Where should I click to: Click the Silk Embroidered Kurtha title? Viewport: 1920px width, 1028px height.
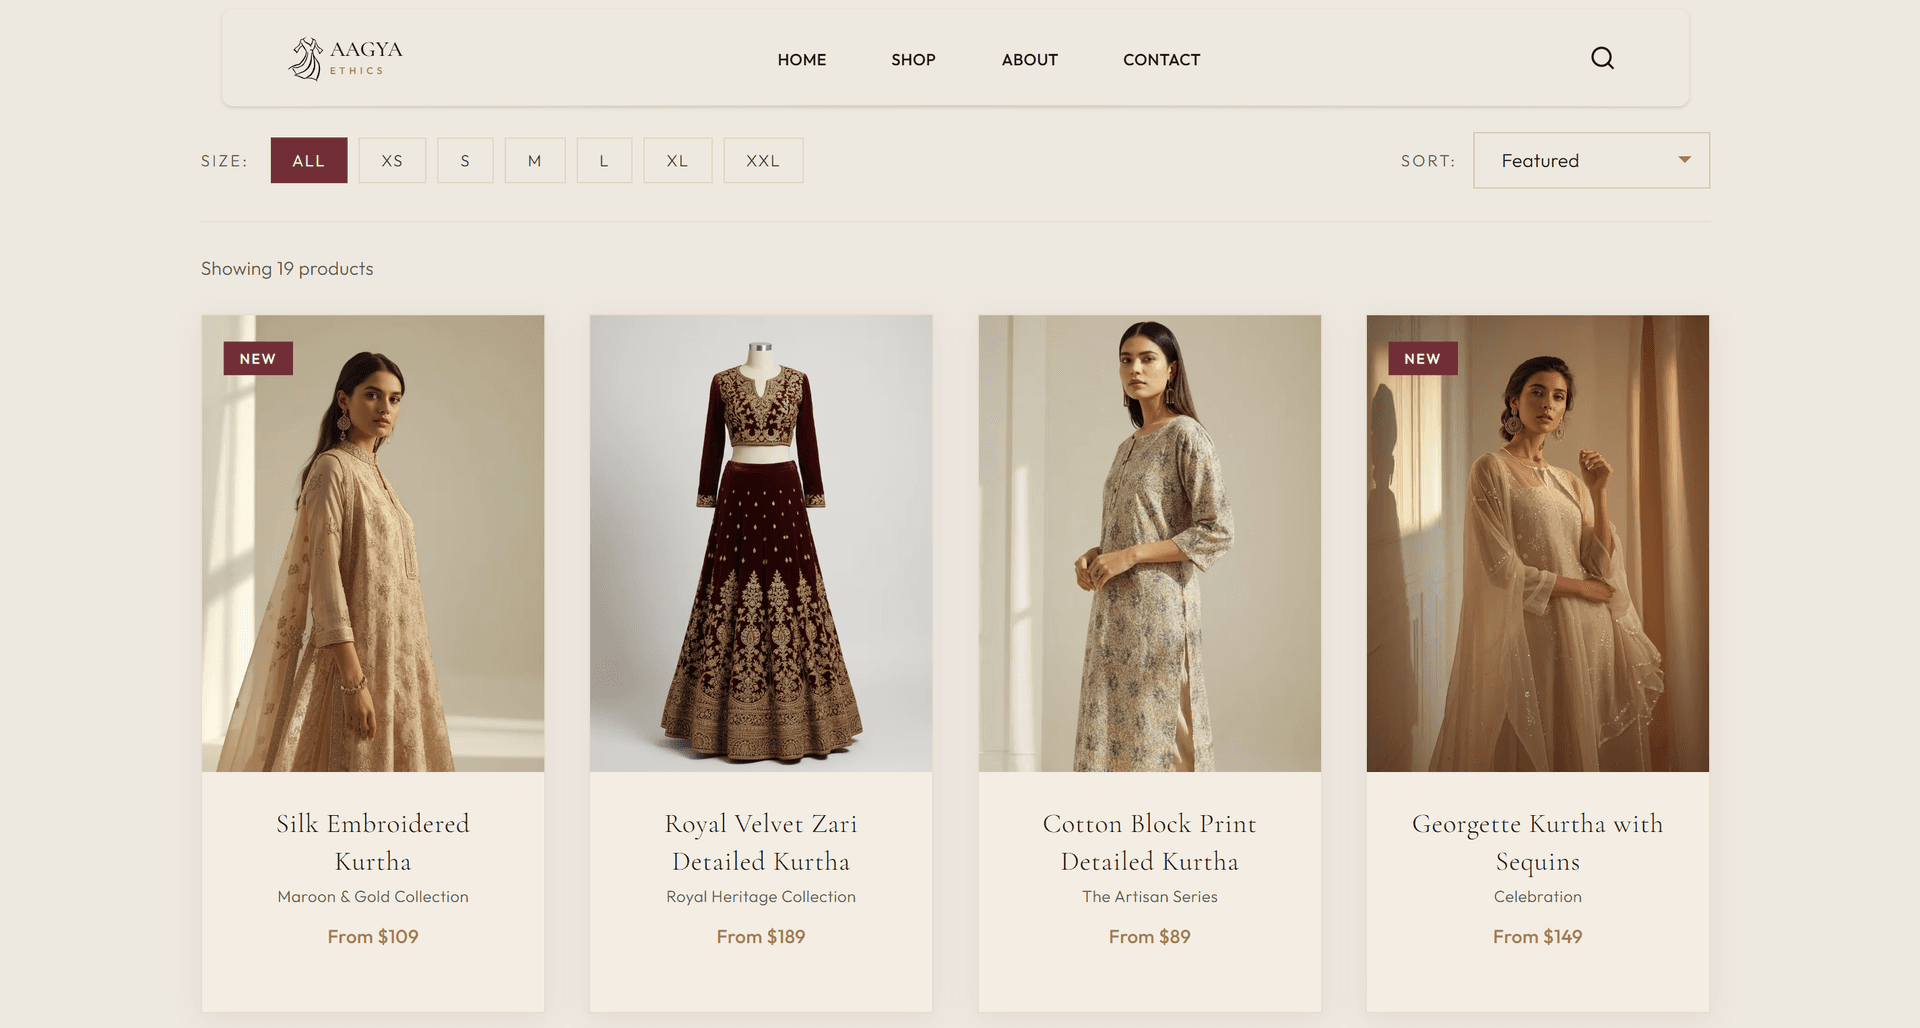point(373,842)
